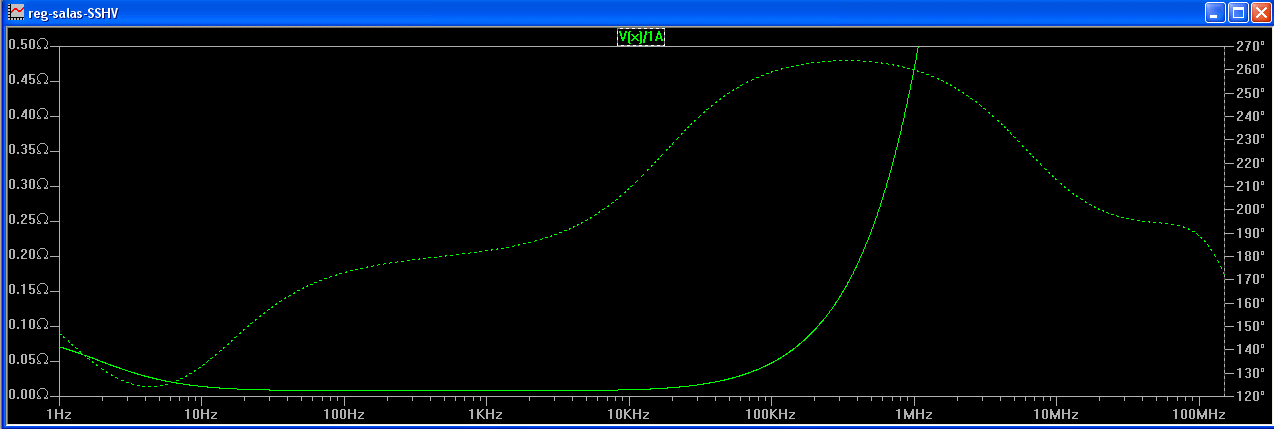Click the 240° phase axis label
This screenshot has width=1274, height=429.
click(1250, 116)
